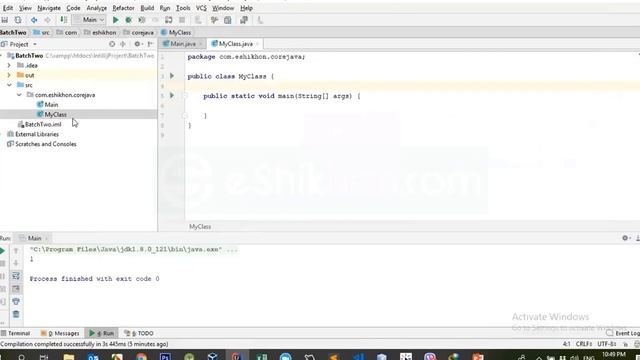Click the trash clear-all icon in Run console

16,314
